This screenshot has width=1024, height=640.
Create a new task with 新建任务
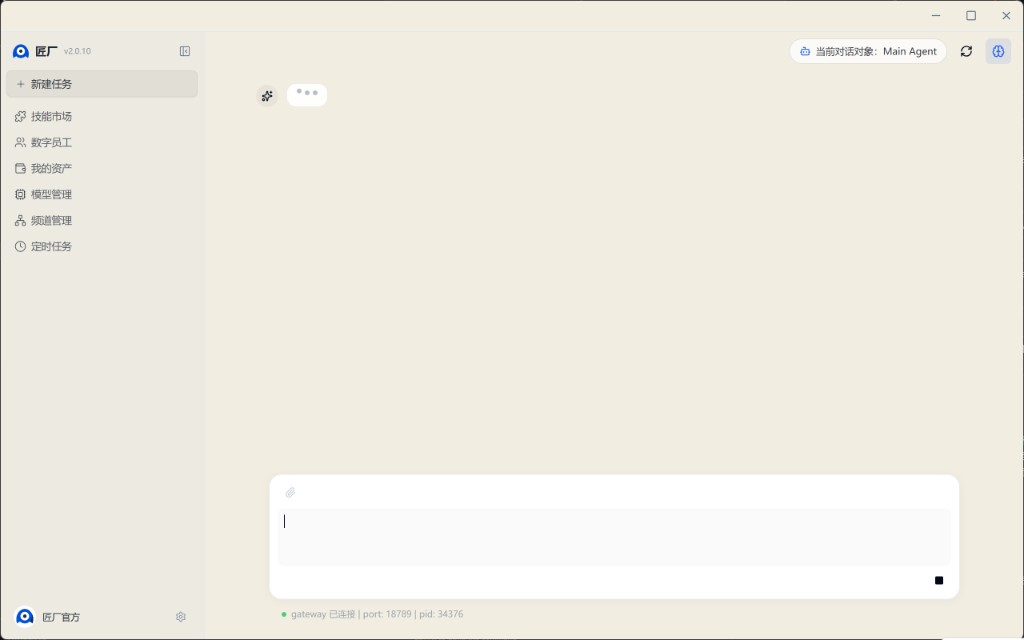(101, 84)
